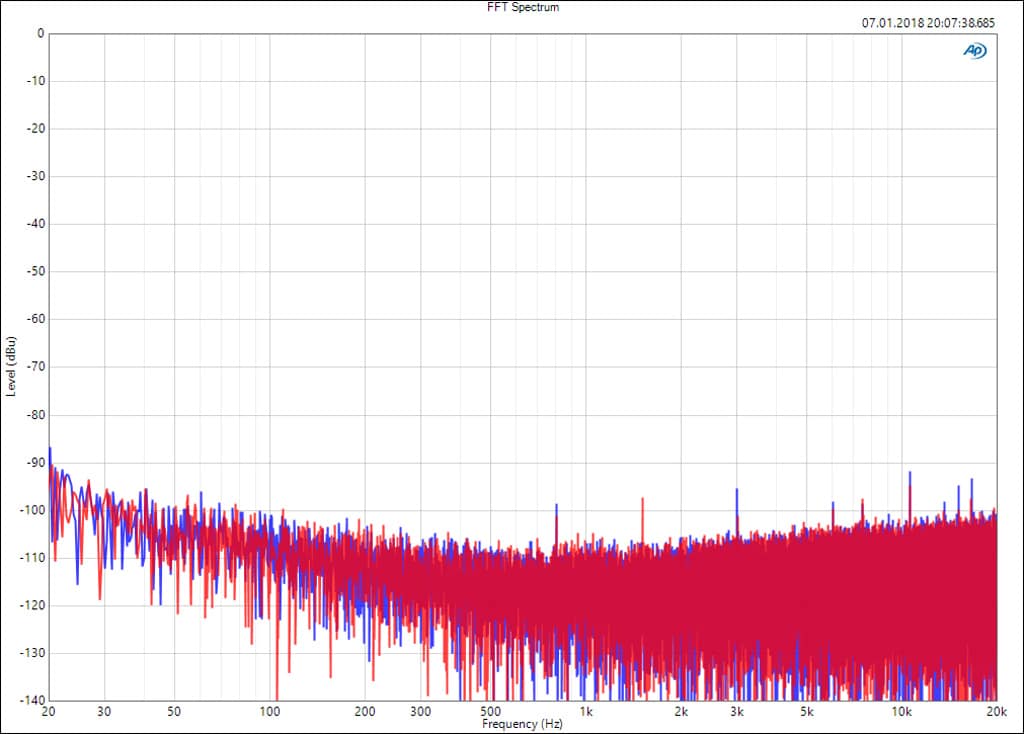Image resolution: width=1024 pixels, height=734 pixels.
Task: Click the blue spike tip at 3k
Action: (x=737, y=490)
